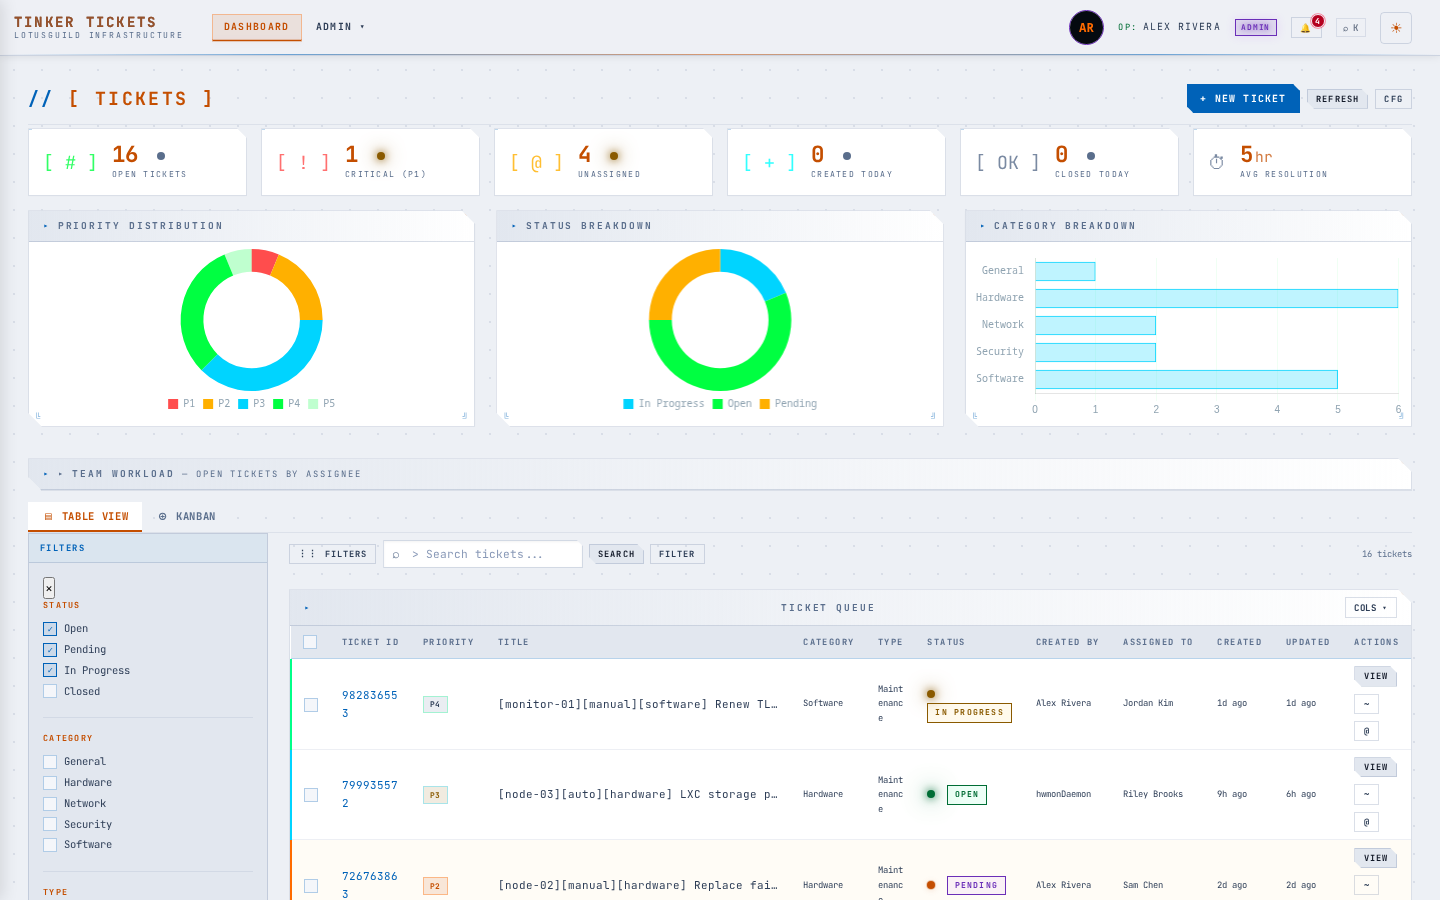This screenshot has width=1440, height=900.
Task: Open the Admin dropdown menu
Action: [x=340, y=27]
